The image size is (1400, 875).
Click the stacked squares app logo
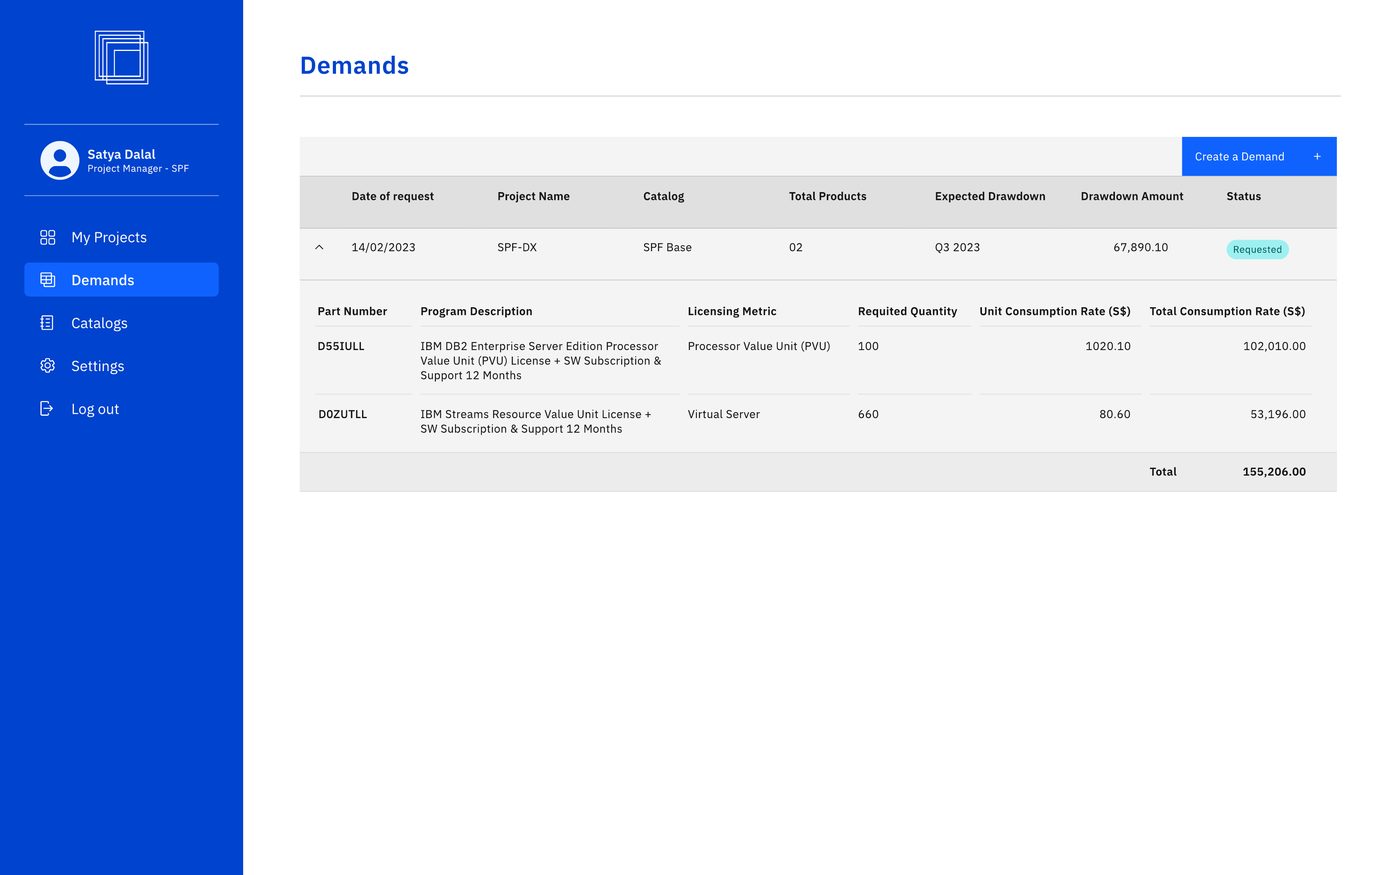pos(121,57)
